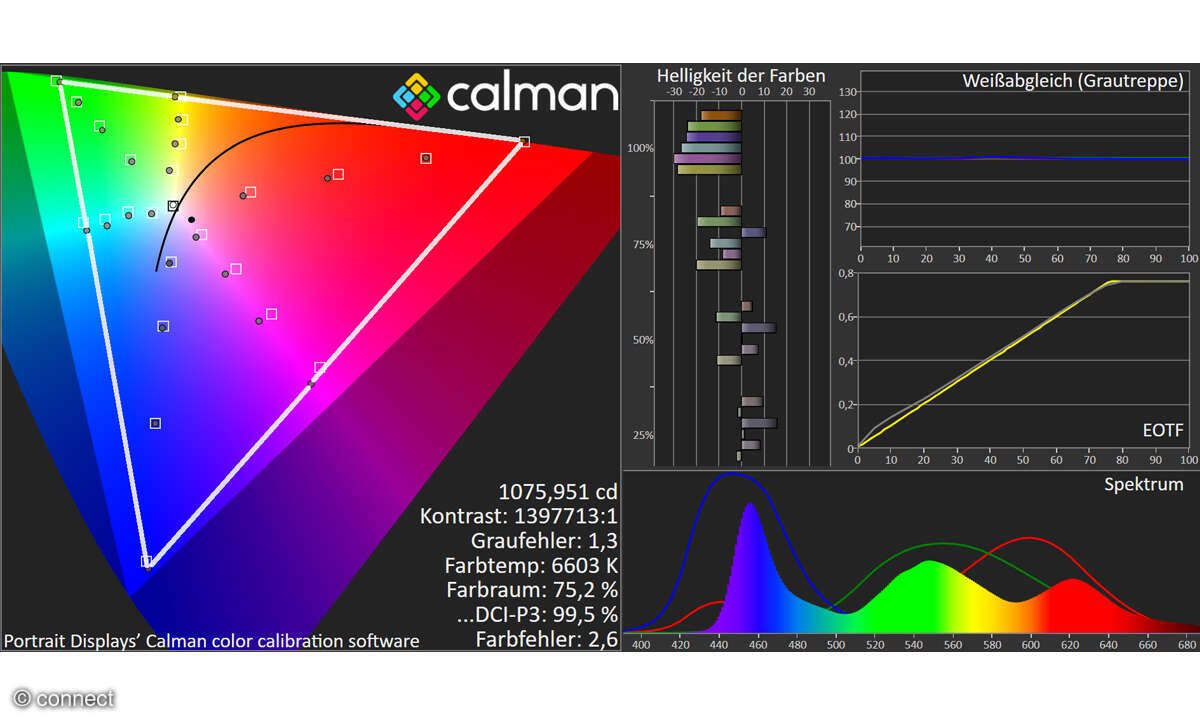Click the Kontrast: 1397713:1 value
Image resolution: width=1200 pixels, height=720 pixels.
click(520, 516)
